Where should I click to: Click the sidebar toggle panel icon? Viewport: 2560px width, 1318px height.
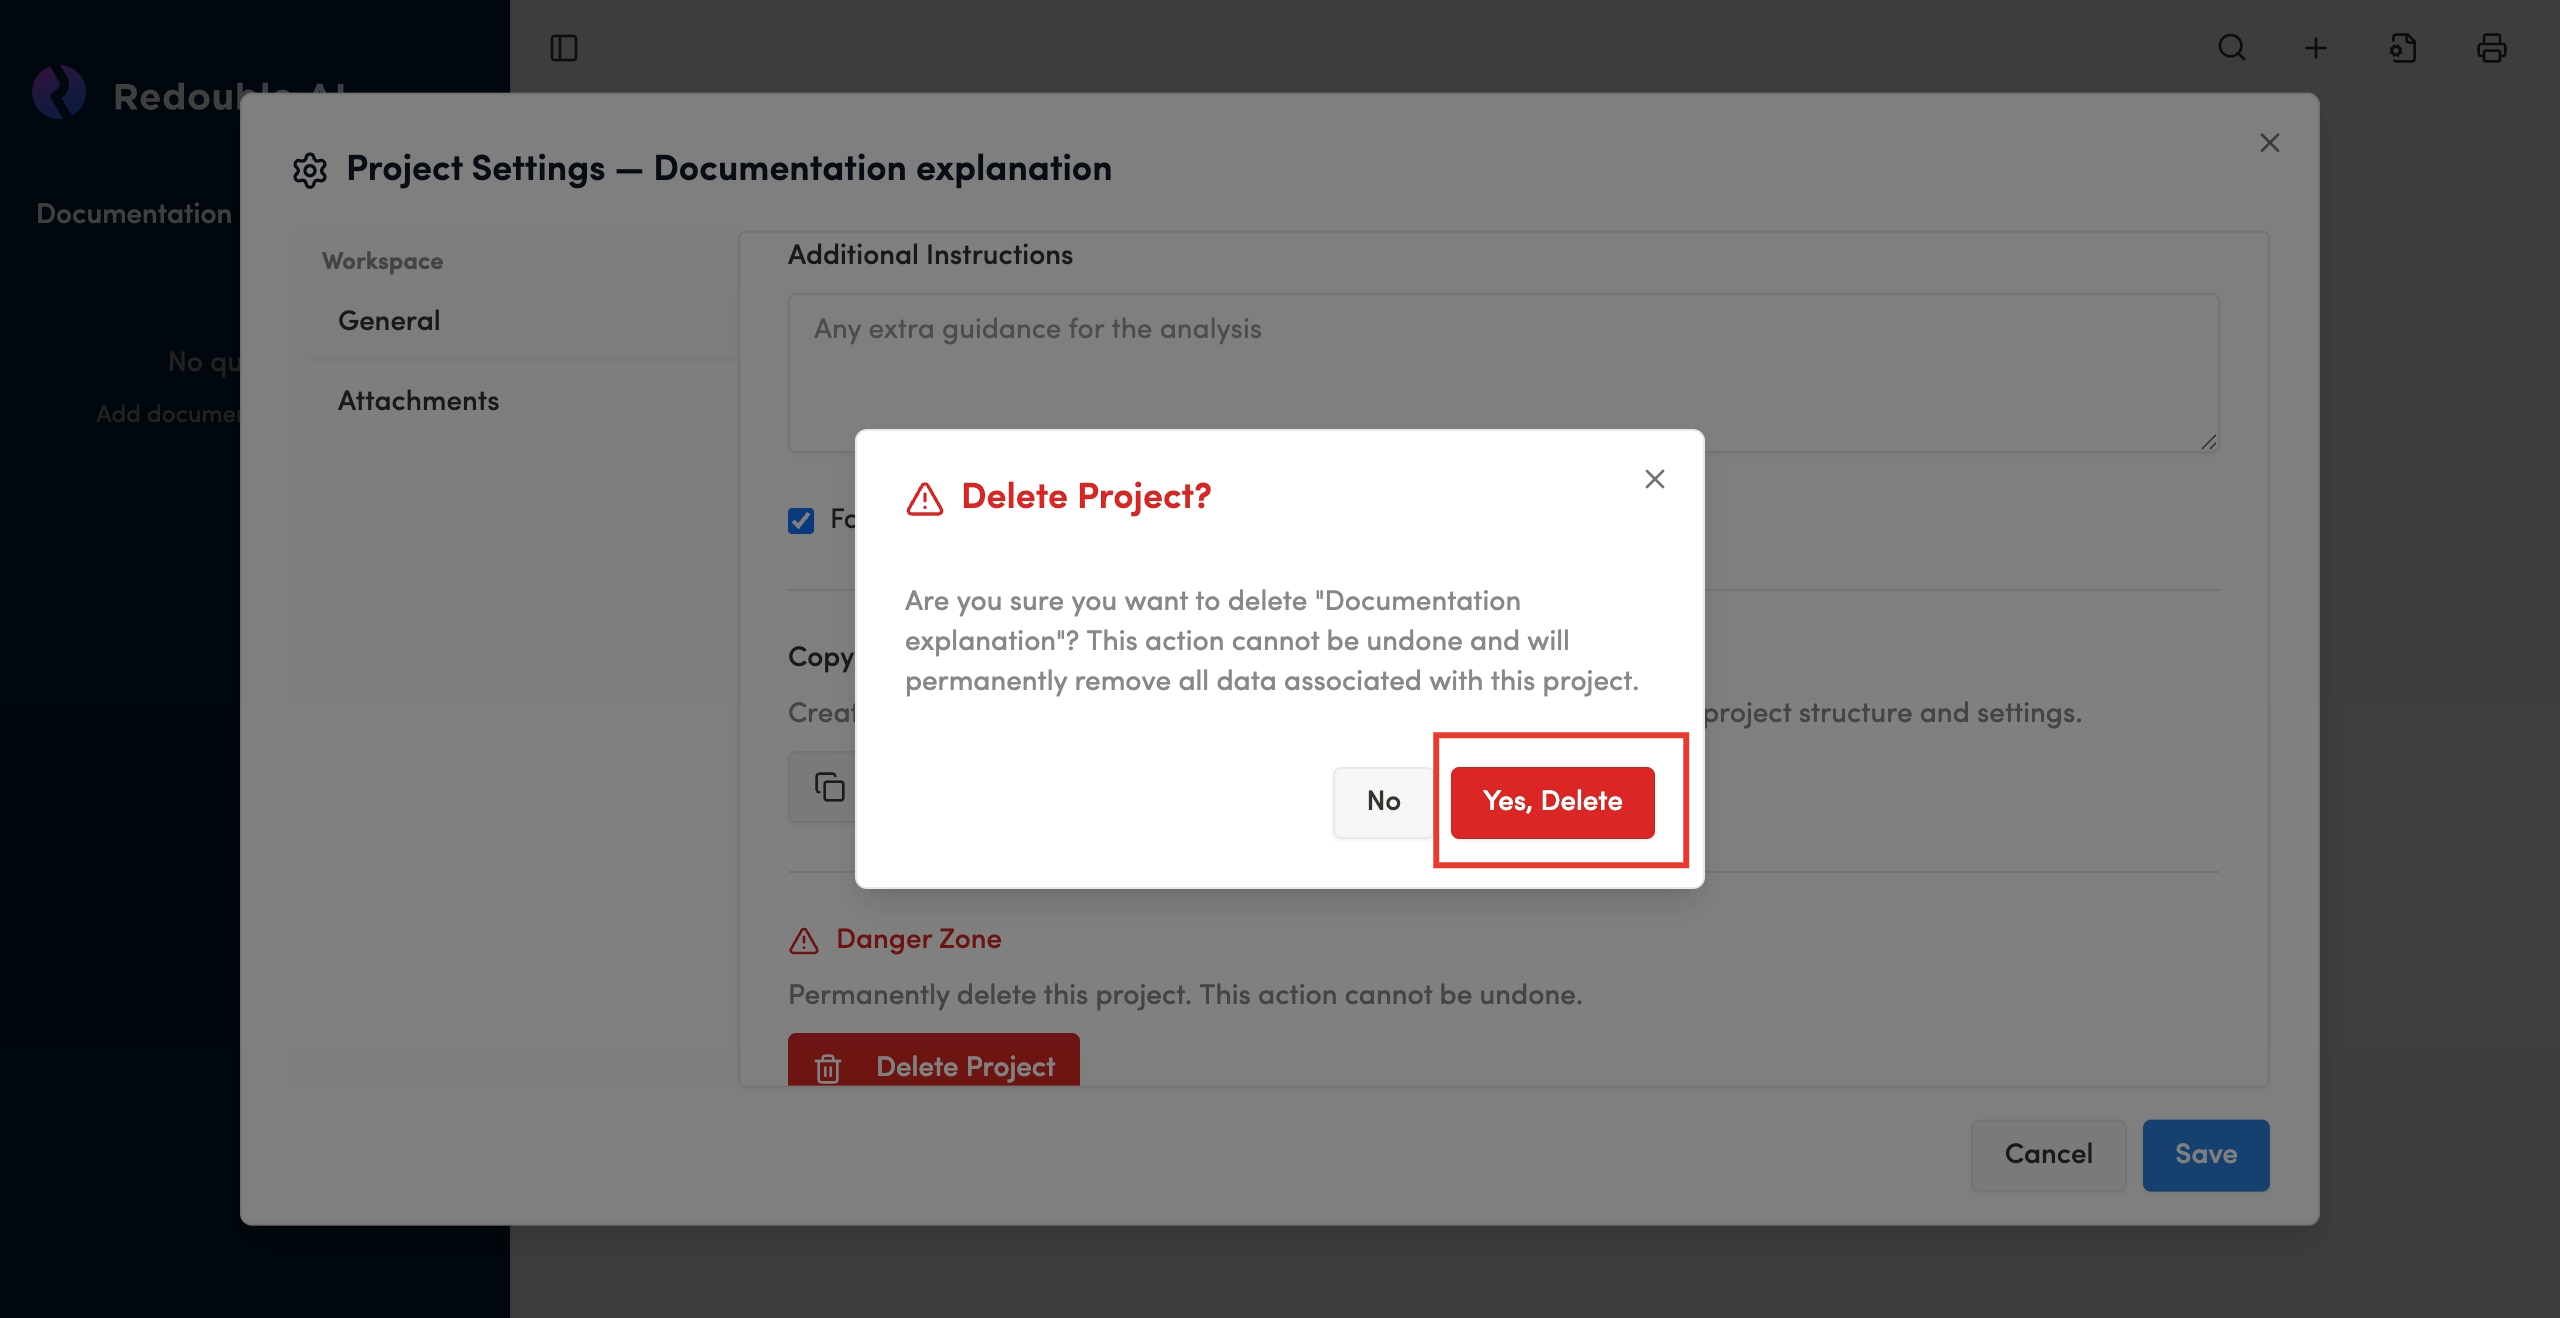coord(564,48)
